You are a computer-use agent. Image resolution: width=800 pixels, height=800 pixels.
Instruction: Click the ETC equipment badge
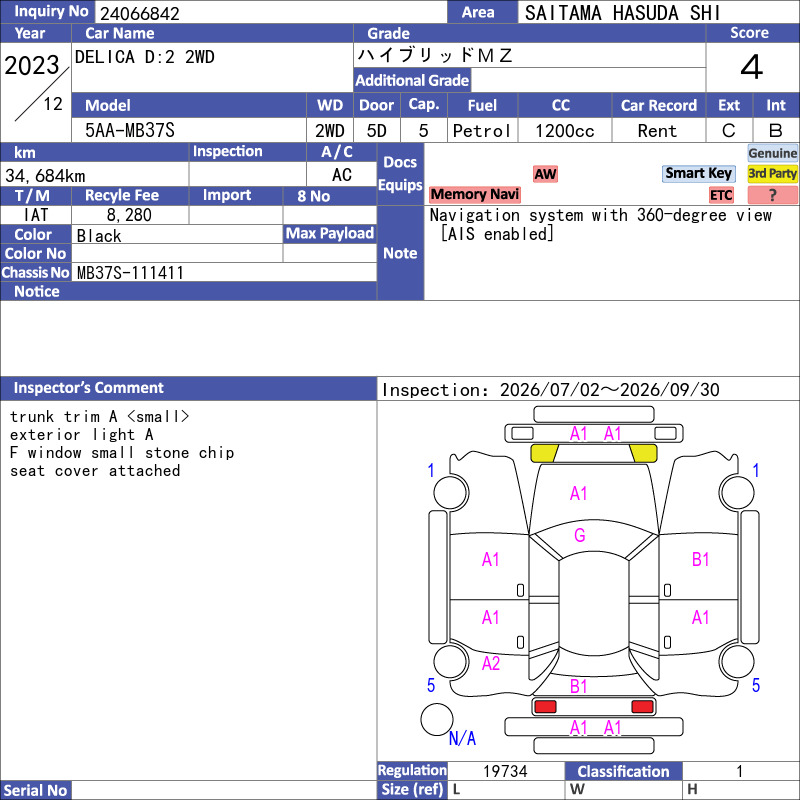(721, 195)
